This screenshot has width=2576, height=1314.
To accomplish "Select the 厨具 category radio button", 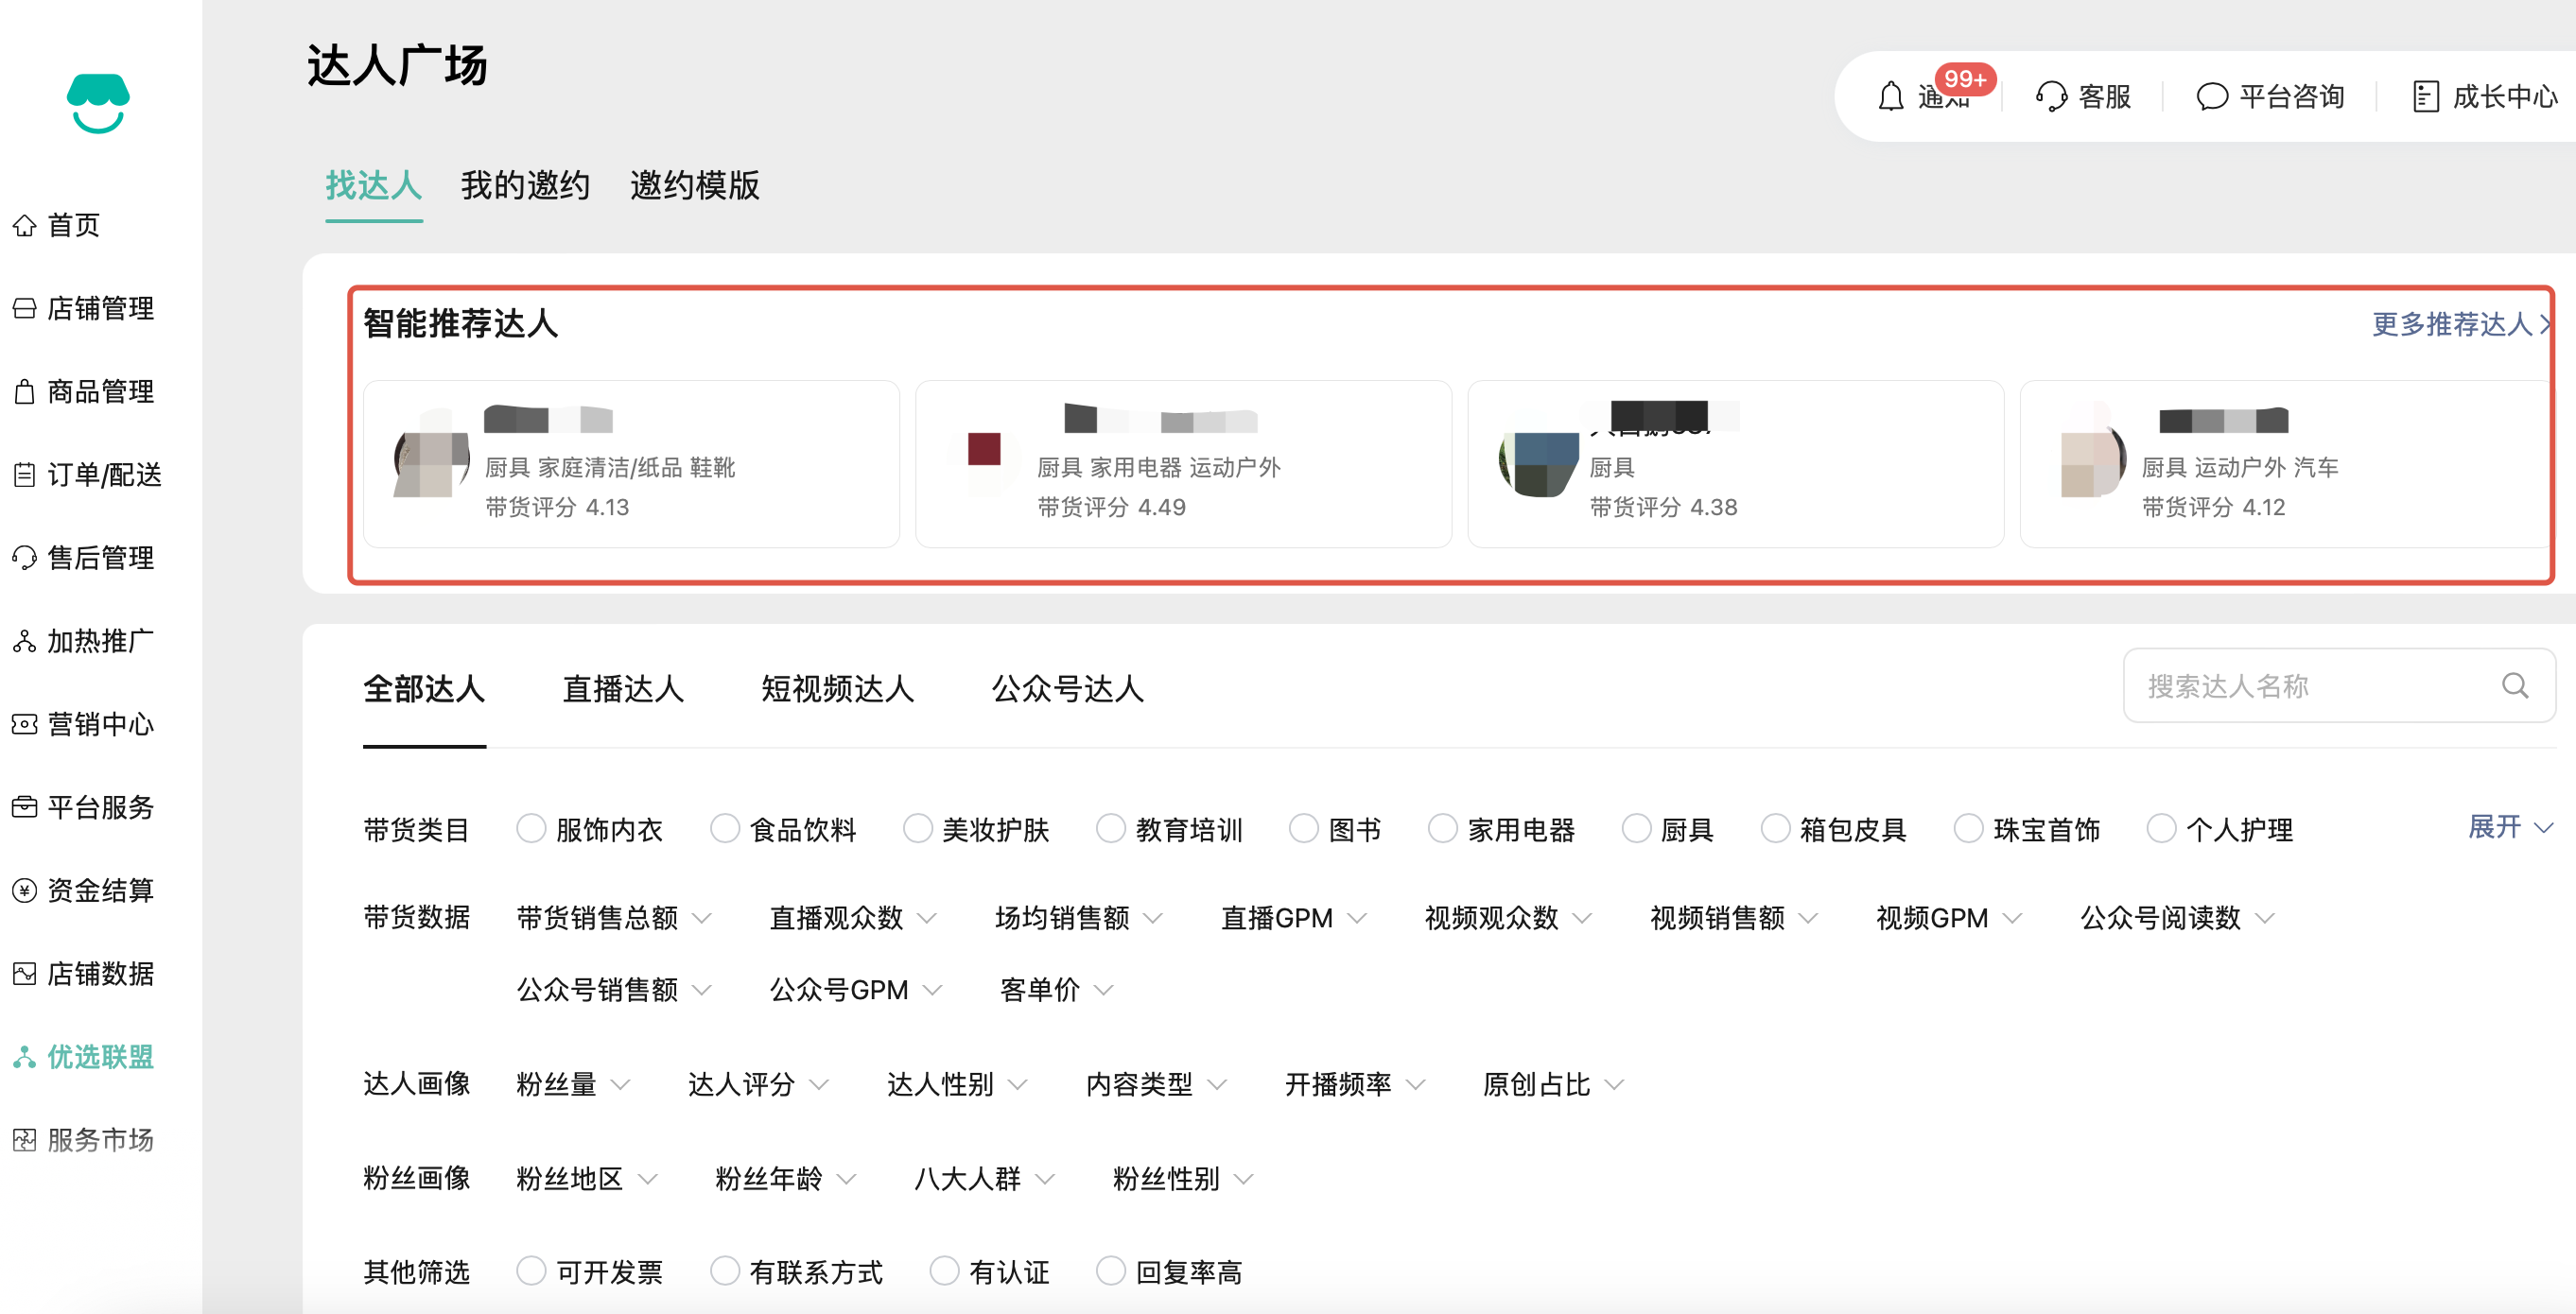I will coord(1636,829).
